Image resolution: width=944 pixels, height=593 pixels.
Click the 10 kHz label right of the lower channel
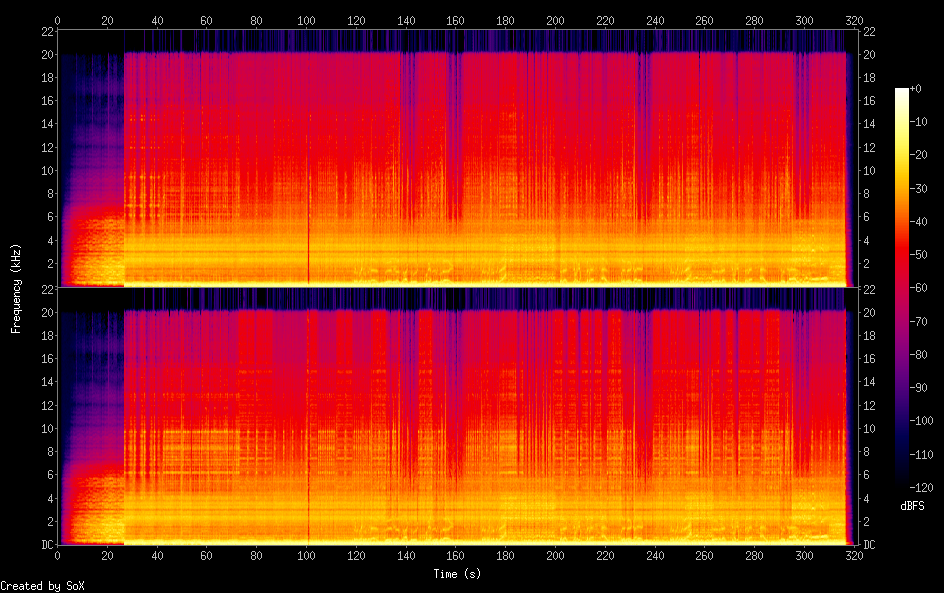click(x=869, y=429)
